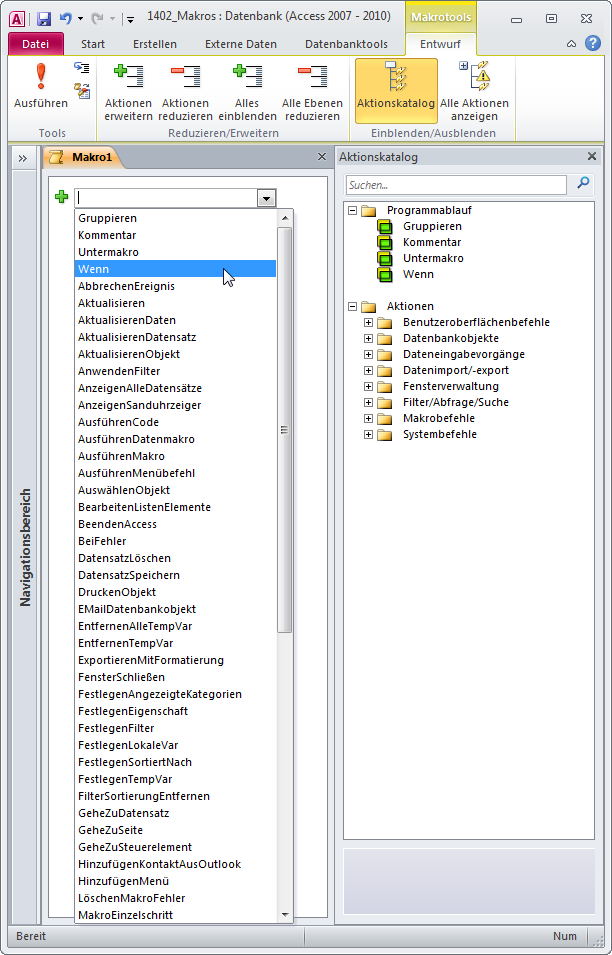The width and height of the screenshot is (612, 955).
Task: Click the green plus add-action icon
Action: tap(62, 198)
